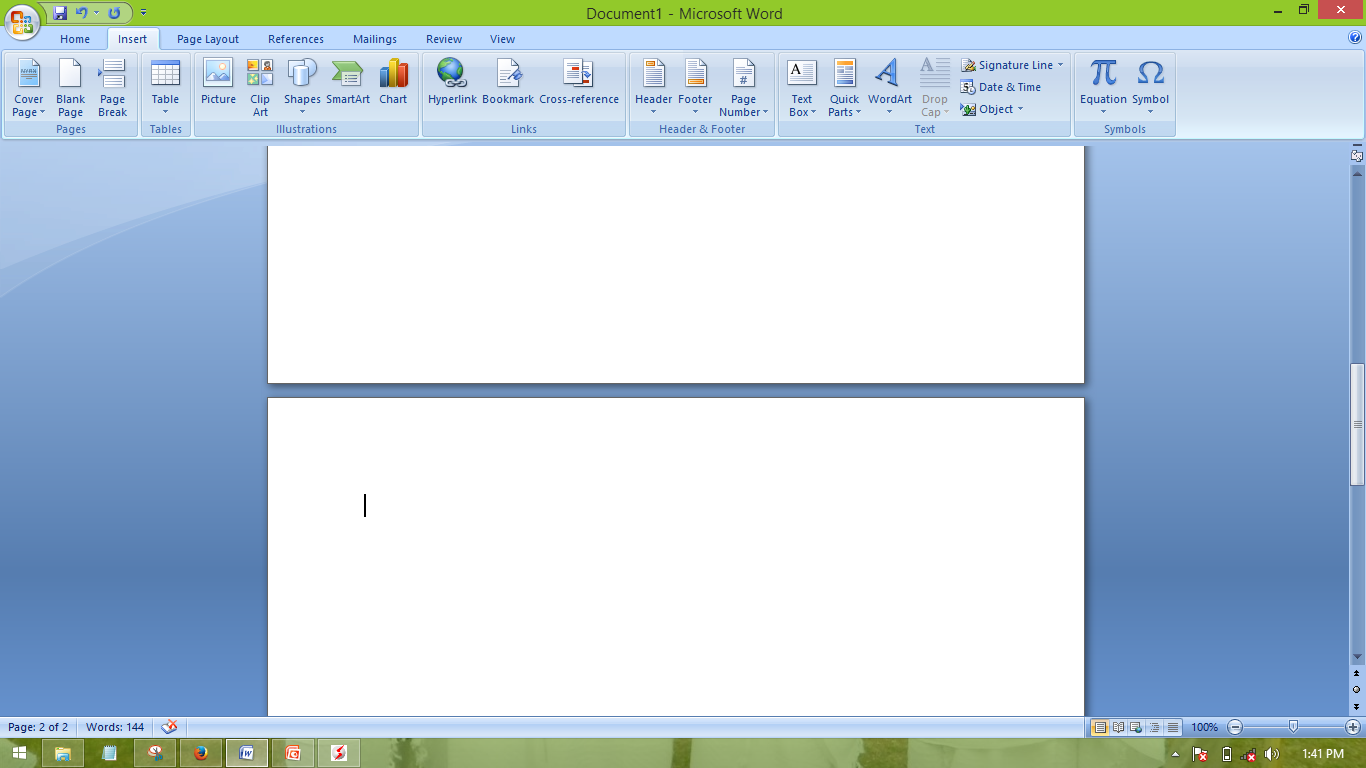Viewport: 1366px width, 768px height.
Task: Expand the Signature Line options
Action: point(1060,65)
